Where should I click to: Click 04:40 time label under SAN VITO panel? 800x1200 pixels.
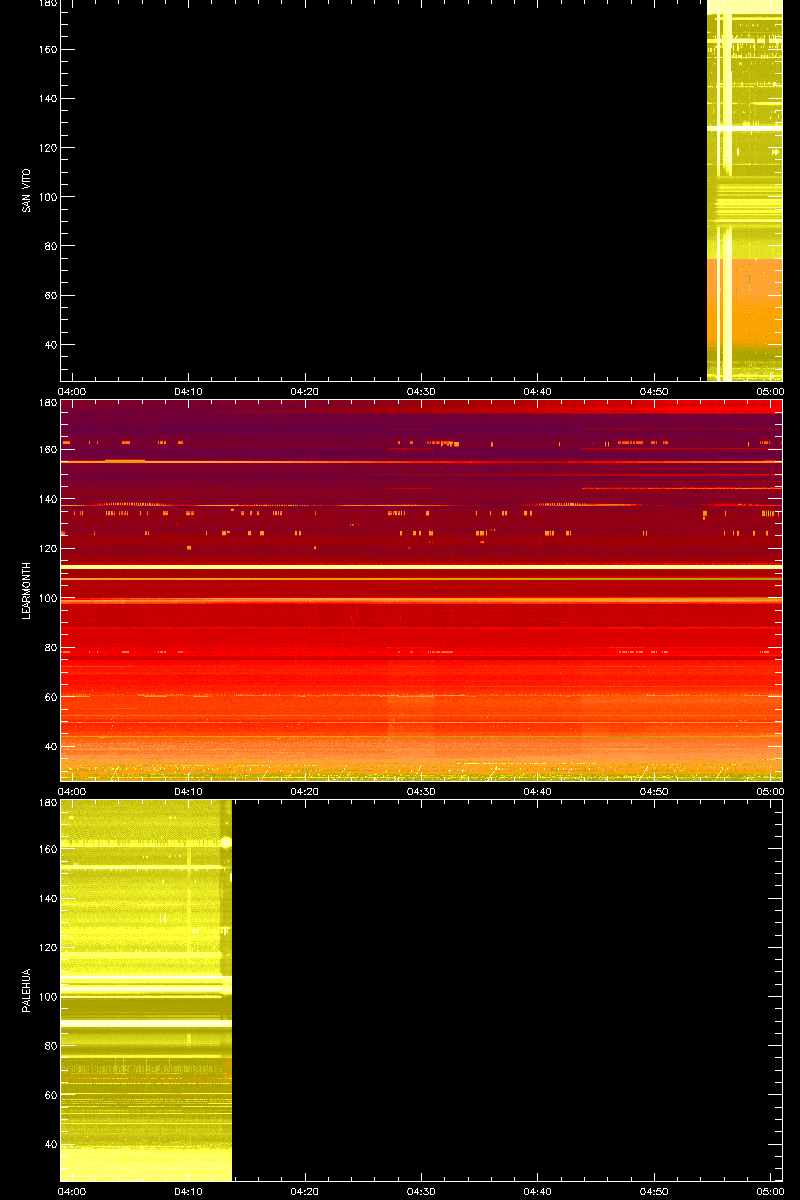coord(538,391)
